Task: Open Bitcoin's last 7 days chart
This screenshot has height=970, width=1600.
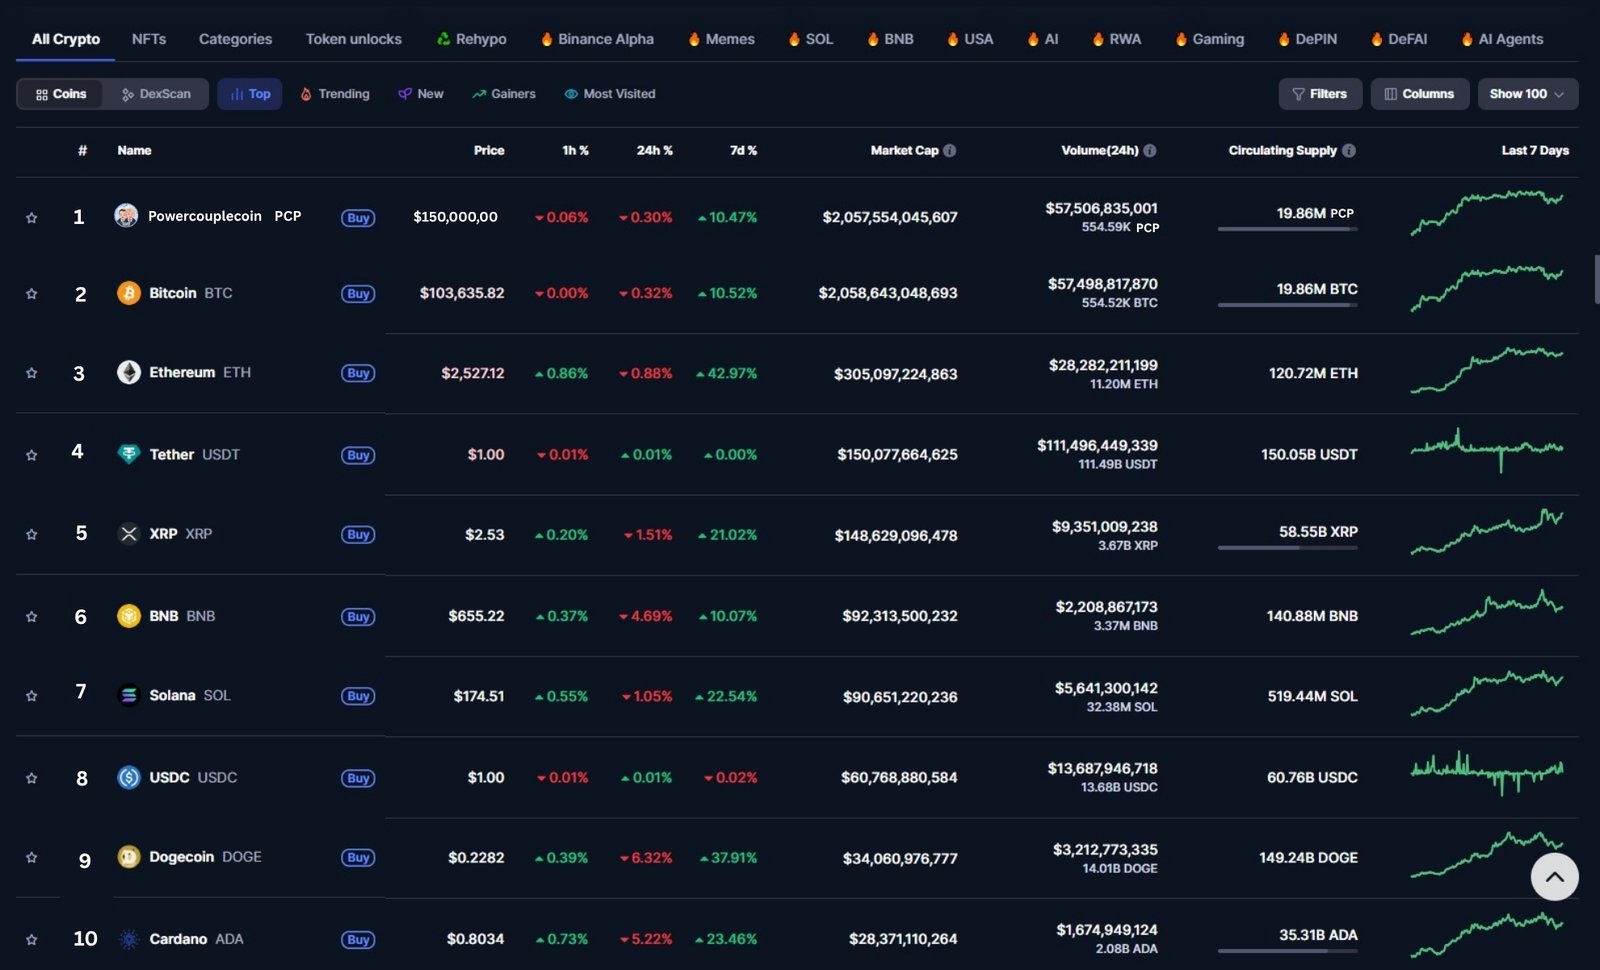Action: [1487, 288]
